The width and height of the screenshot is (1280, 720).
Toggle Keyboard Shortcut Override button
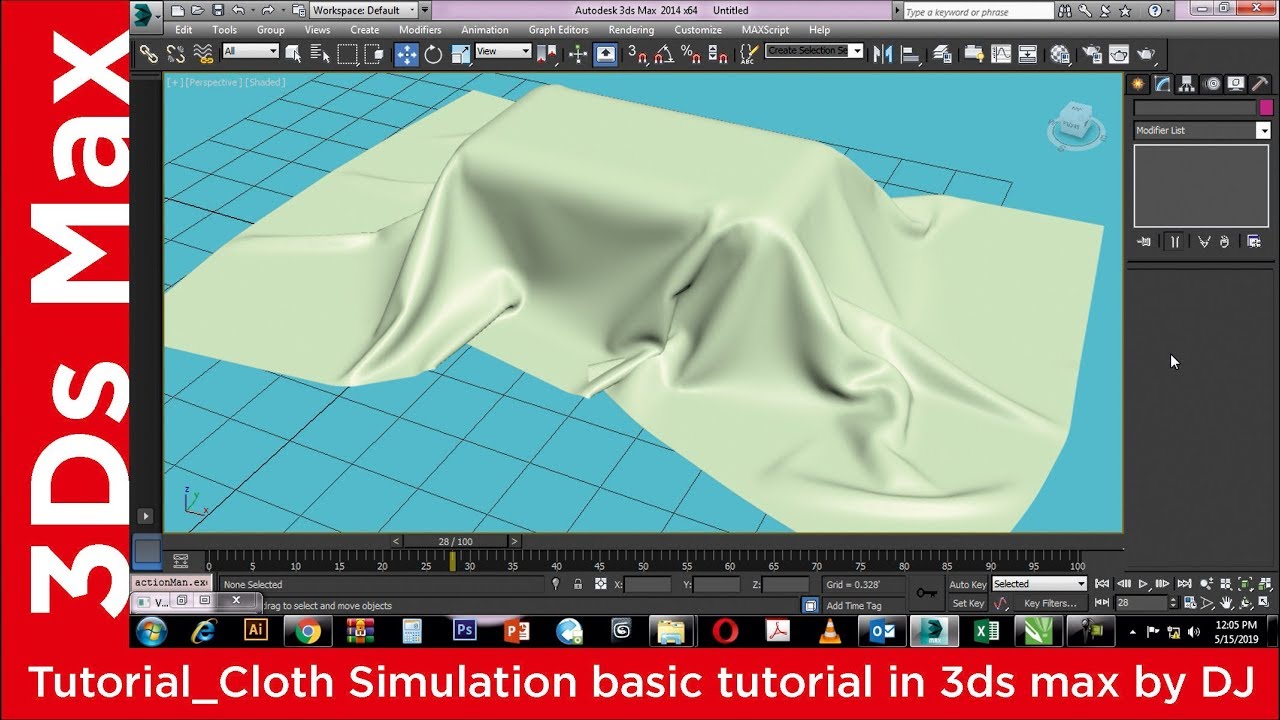[605, 54]
